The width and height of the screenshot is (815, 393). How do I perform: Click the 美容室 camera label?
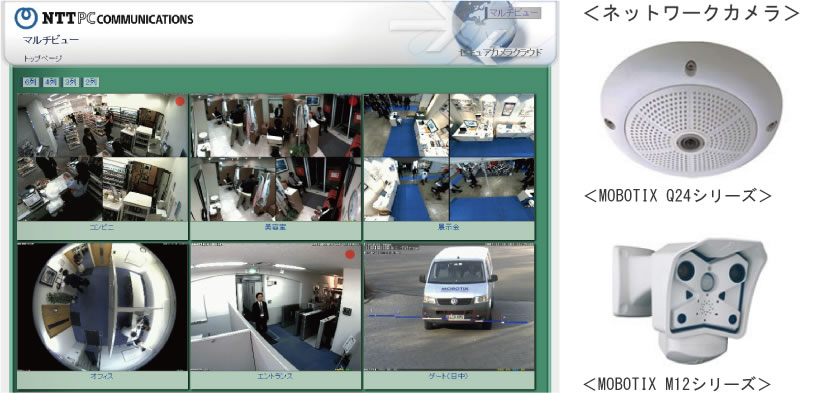pyautogui.click(x=275, y=227)
